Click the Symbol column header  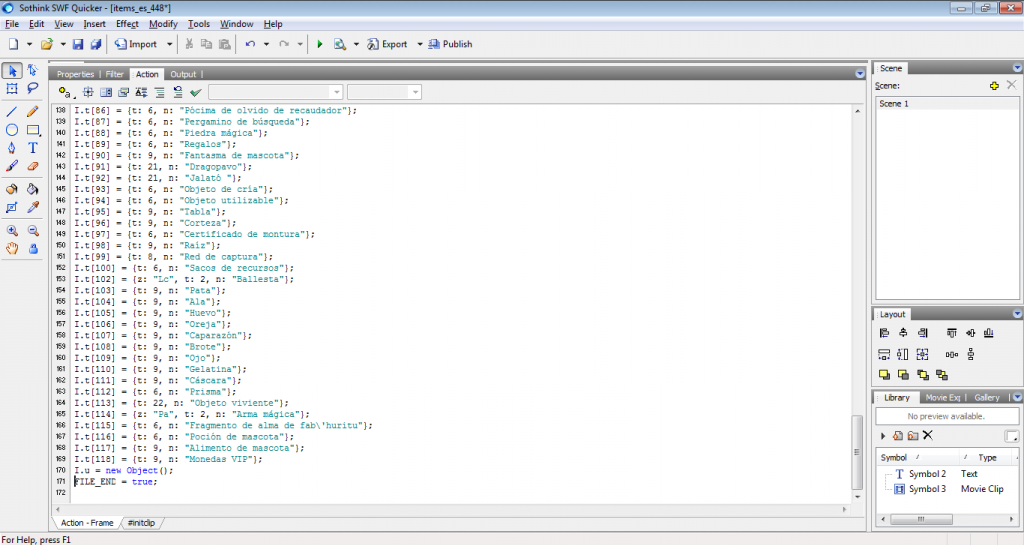click(x=918, y=458)
